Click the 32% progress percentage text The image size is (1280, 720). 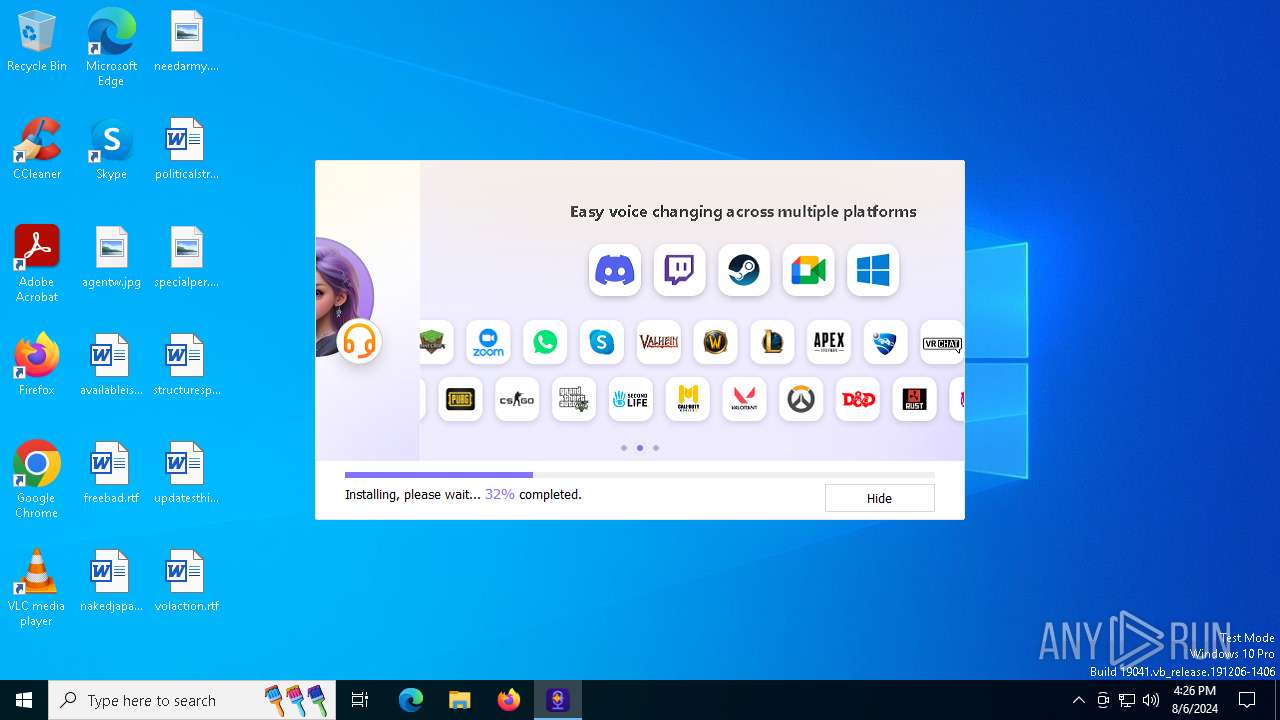pyautogui.click(x=500, y=494)
